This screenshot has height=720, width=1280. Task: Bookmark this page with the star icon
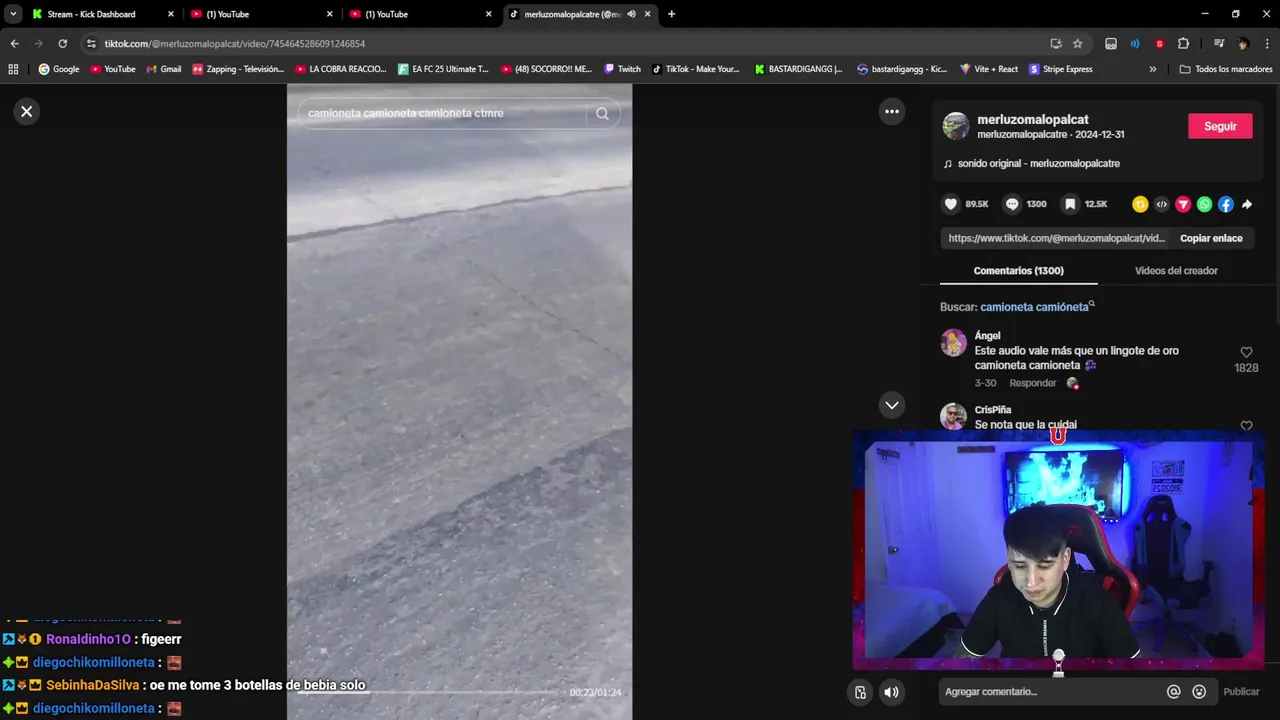click(x=1077, y=44)
